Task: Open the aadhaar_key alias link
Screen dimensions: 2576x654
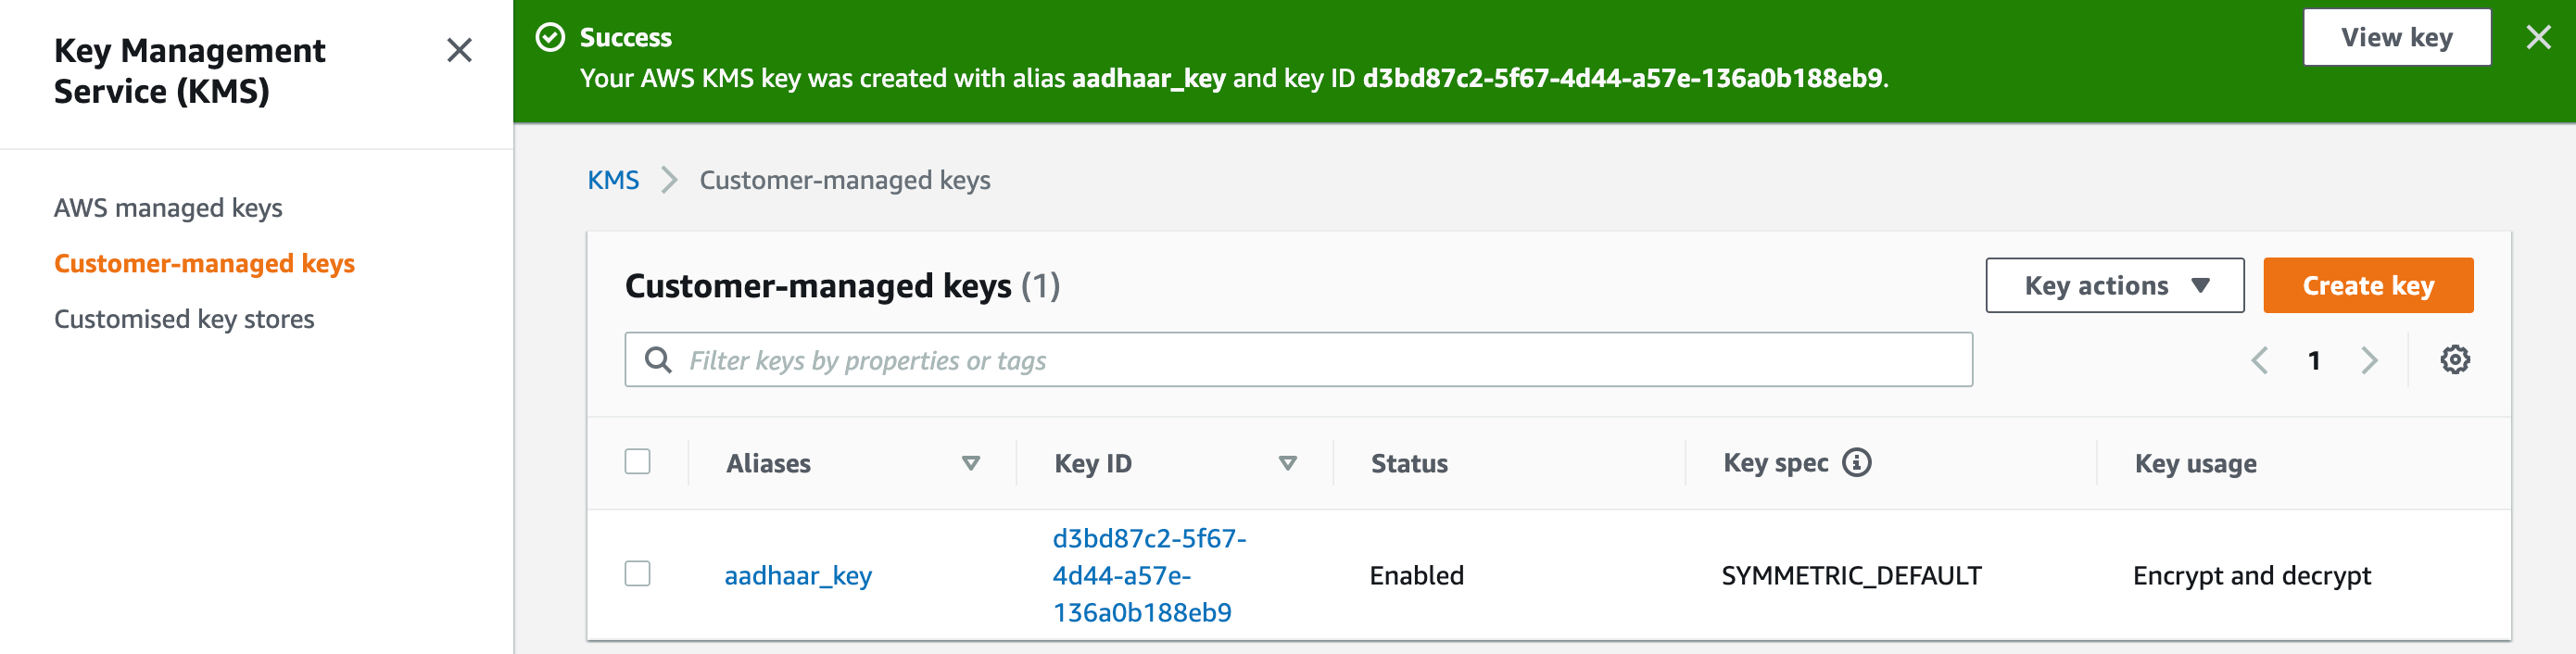Action: click(x=797, y=575)
